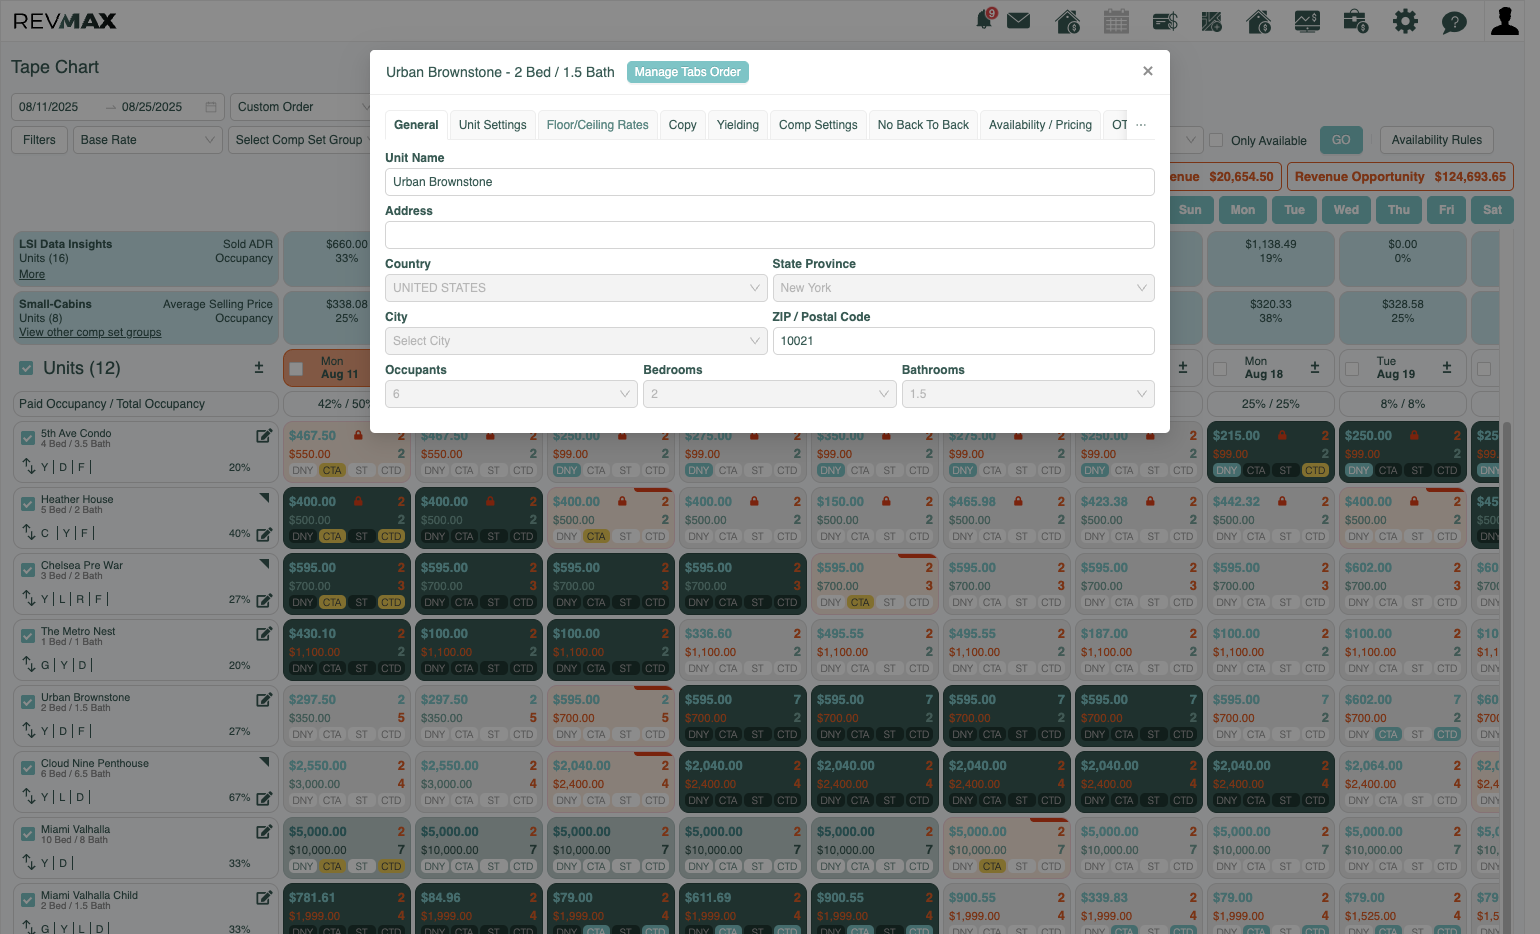
Task: Open the Occupants dropdown
Action: (511, 394)
